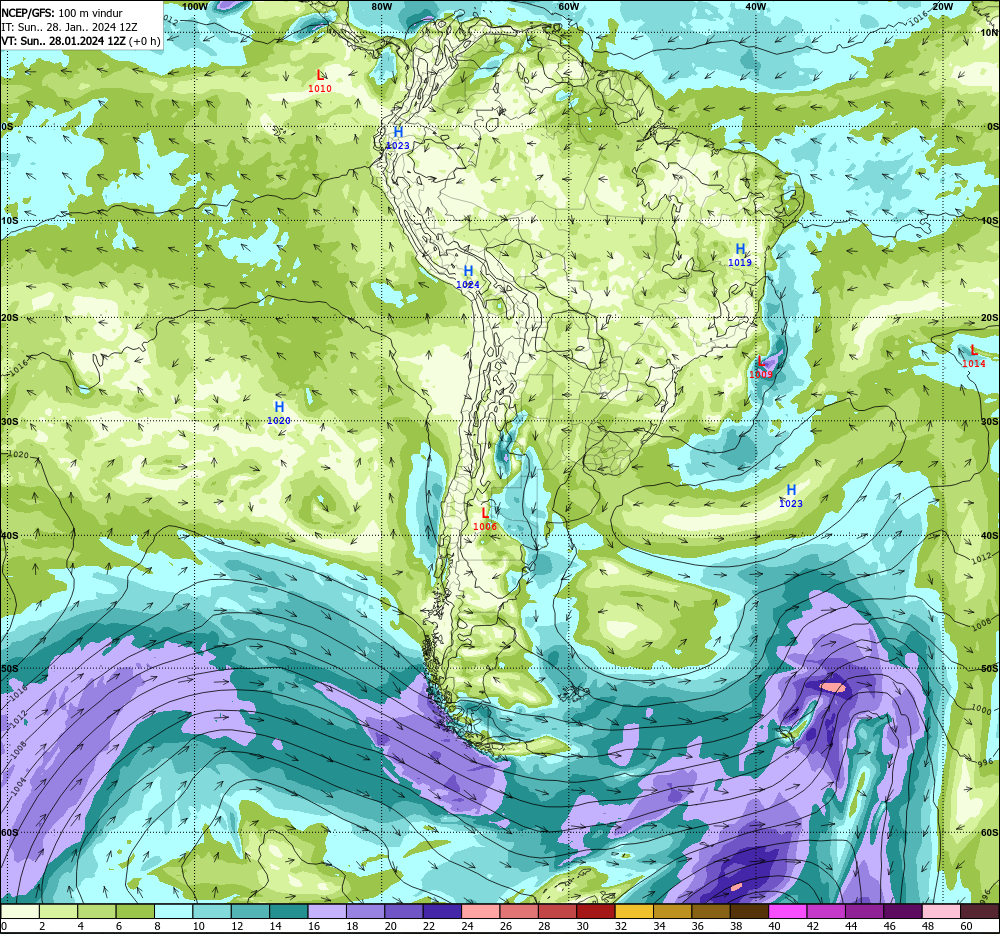Select the 20W longitude label

pos(943,6)
